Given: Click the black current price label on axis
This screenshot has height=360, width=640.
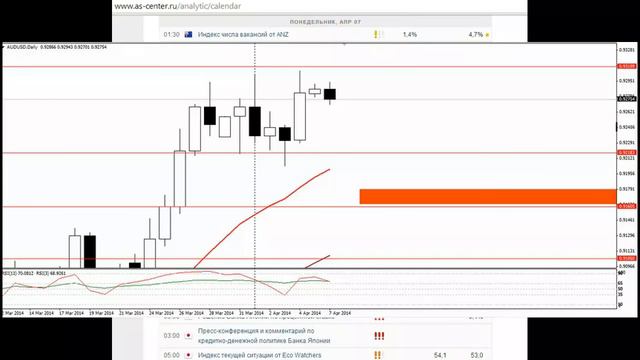Looking at the screenshot, I should 627,99.
